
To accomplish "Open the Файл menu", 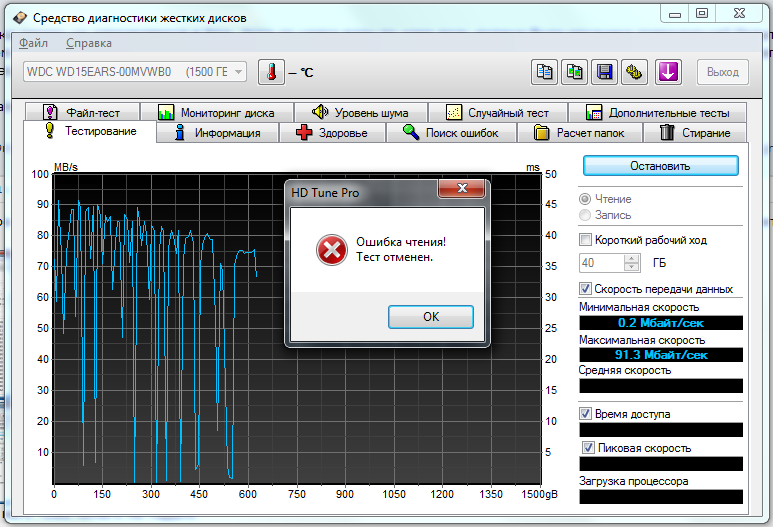I will 34,43.
